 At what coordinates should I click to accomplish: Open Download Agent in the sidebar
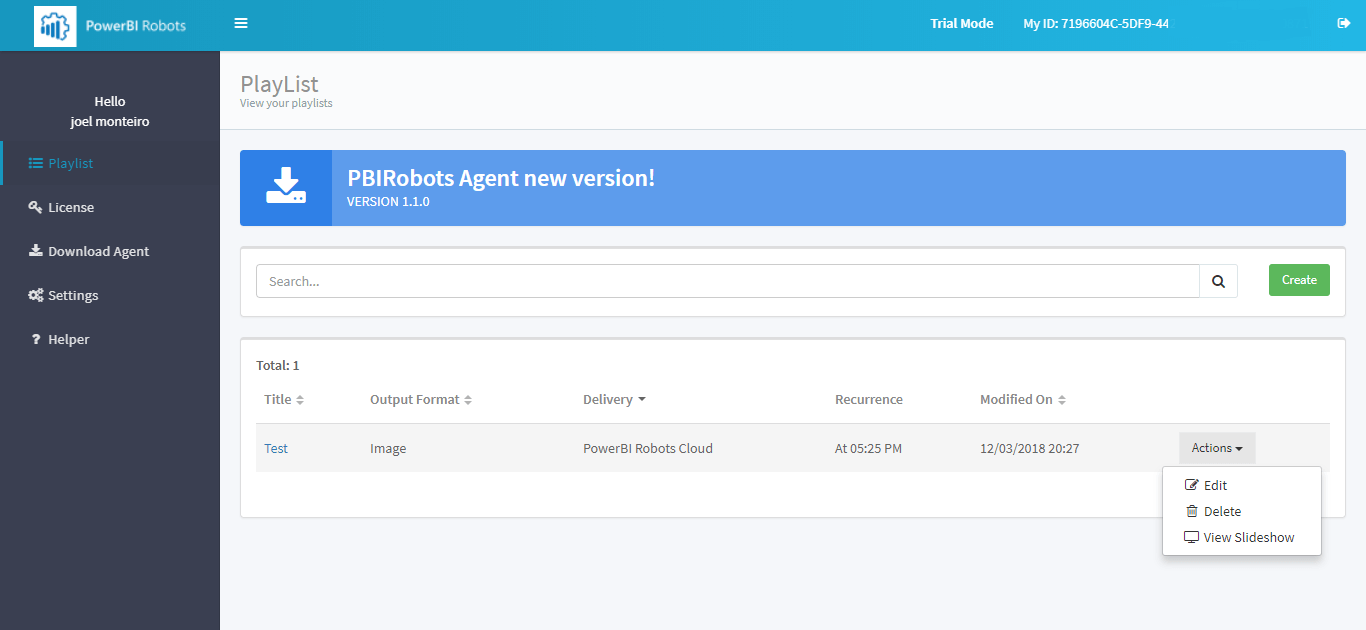click(x=98, y=251)
